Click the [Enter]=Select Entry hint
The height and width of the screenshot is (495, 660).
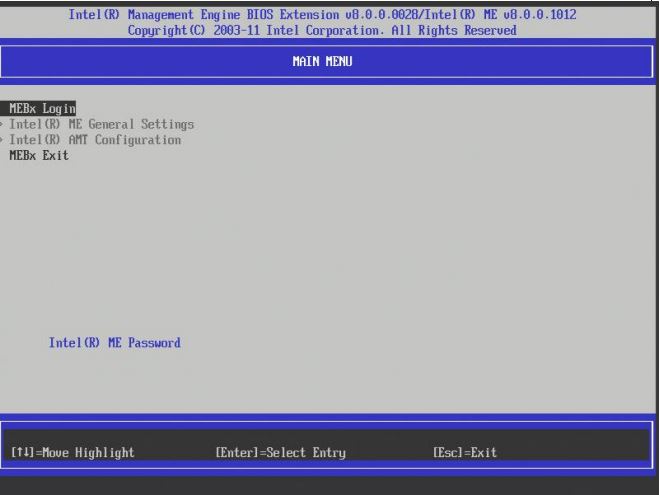[280, 452]
